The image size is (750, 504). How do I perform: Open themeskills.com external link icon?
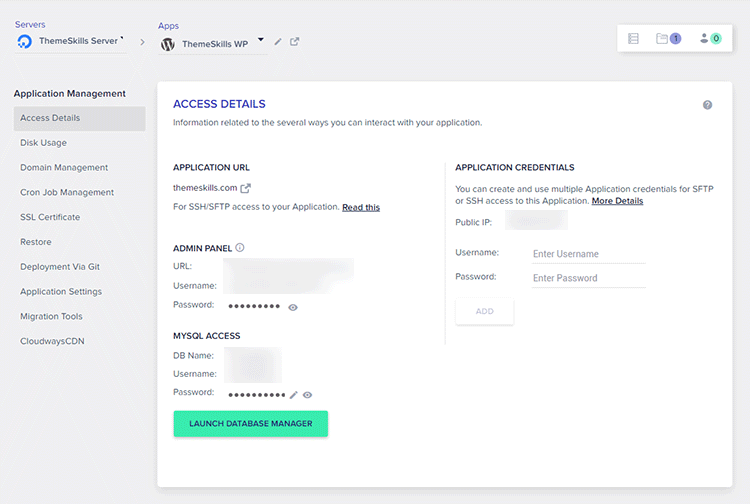(x=245, y=188)
